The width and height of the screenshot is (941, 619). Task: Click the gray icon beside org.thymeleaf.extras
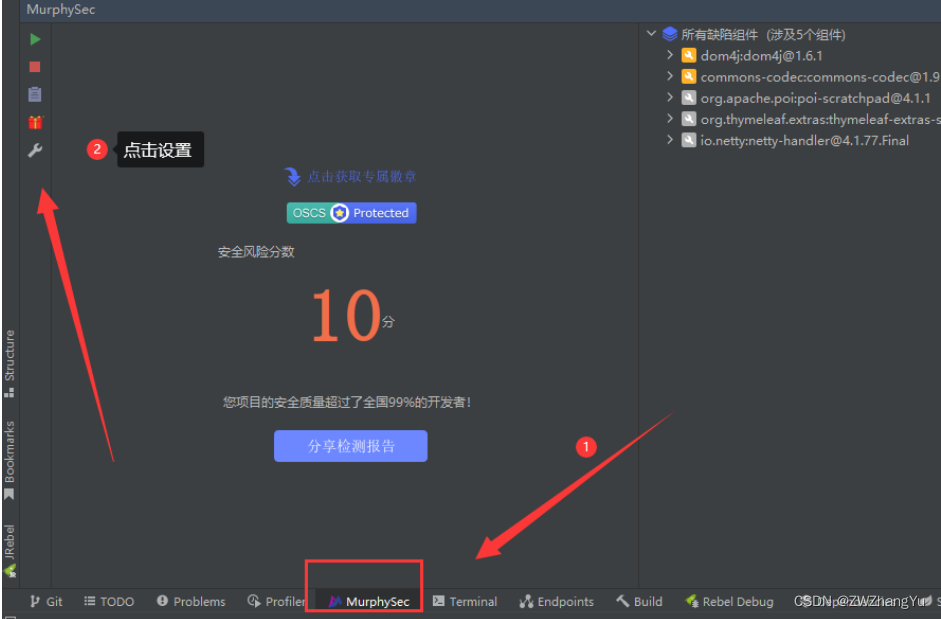688,119
